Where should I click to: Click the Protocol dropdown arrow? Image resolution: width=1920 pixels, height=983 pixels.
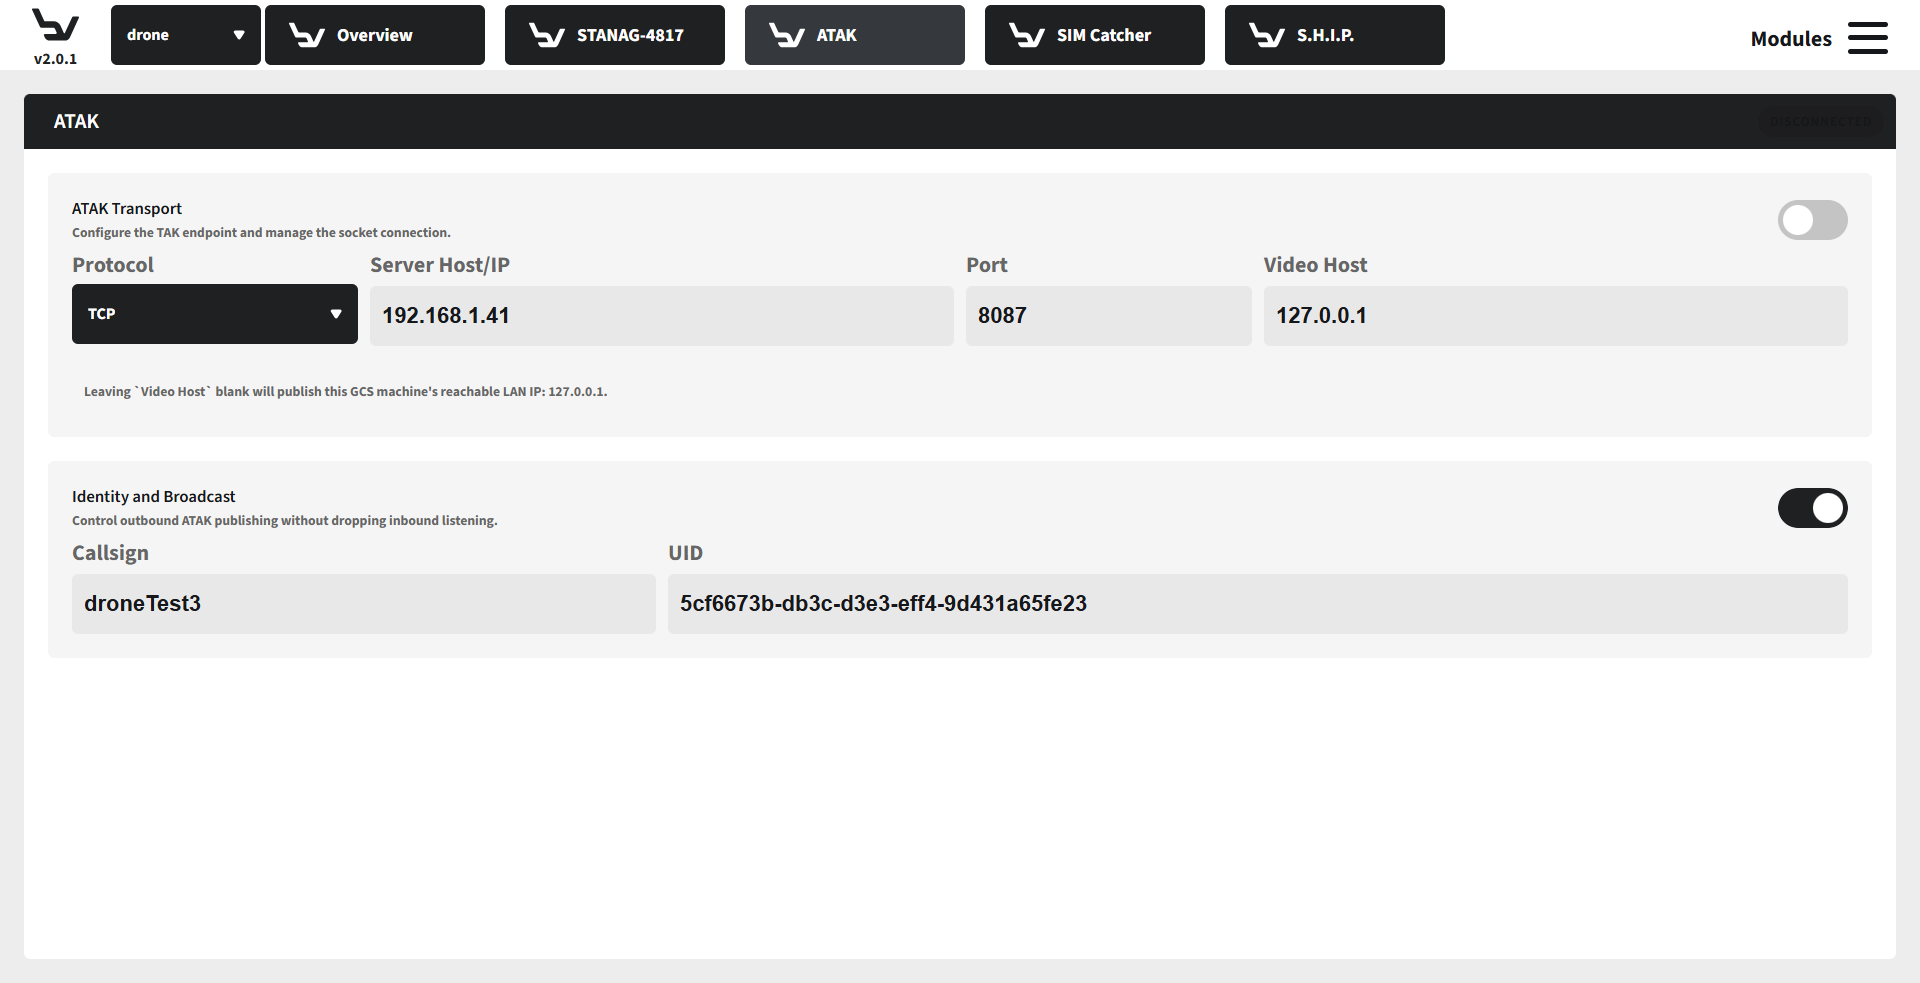pos(336,314)
